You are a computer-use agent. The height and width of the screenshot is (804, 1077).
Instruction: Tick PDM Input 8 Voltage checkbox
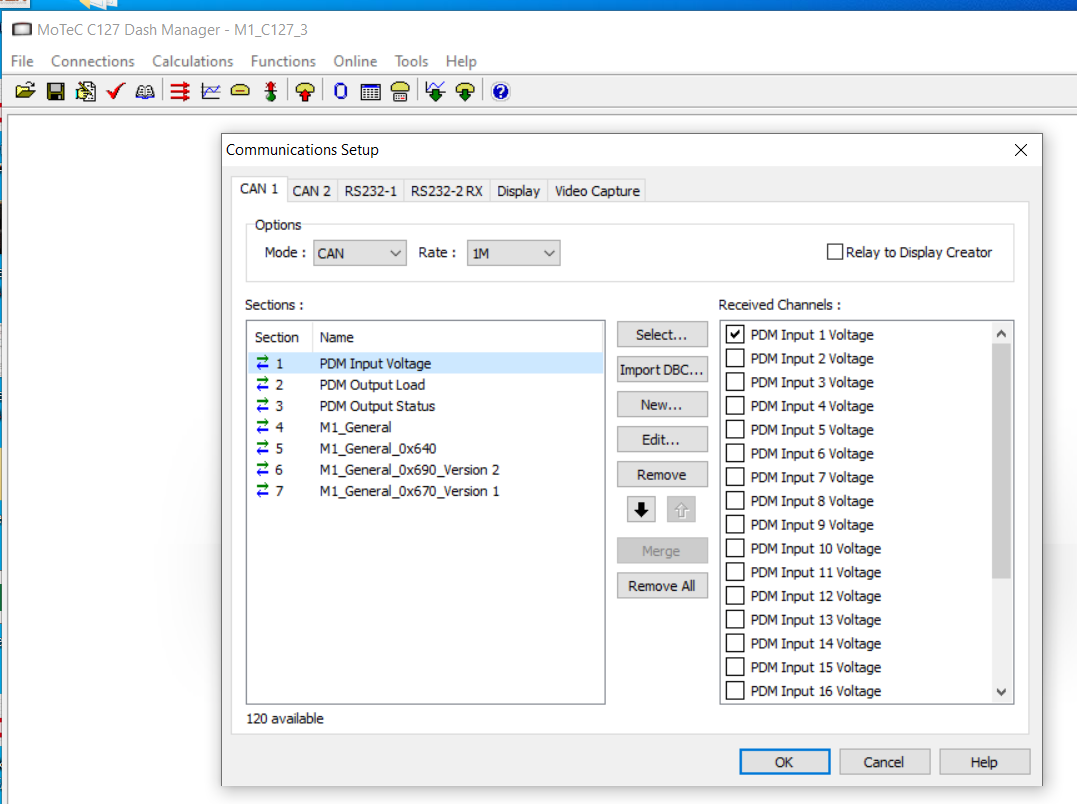pyautogui.click(x=735, y=501)
